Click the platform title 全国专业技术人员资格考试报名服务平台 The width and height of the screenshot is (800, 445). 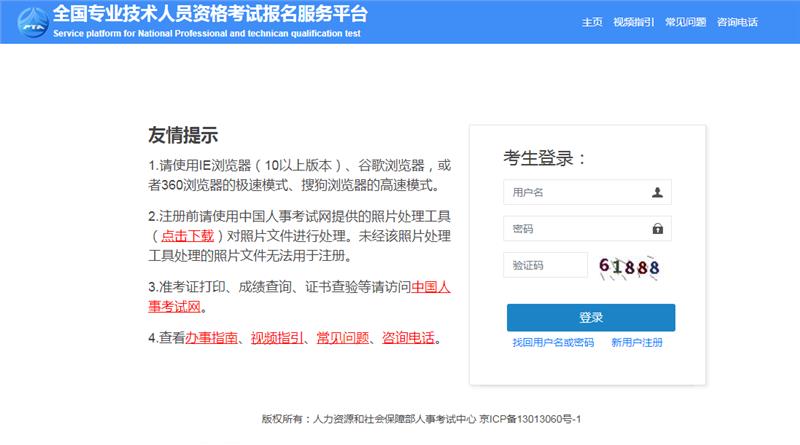pyautogui.click(x=210, y=14)
